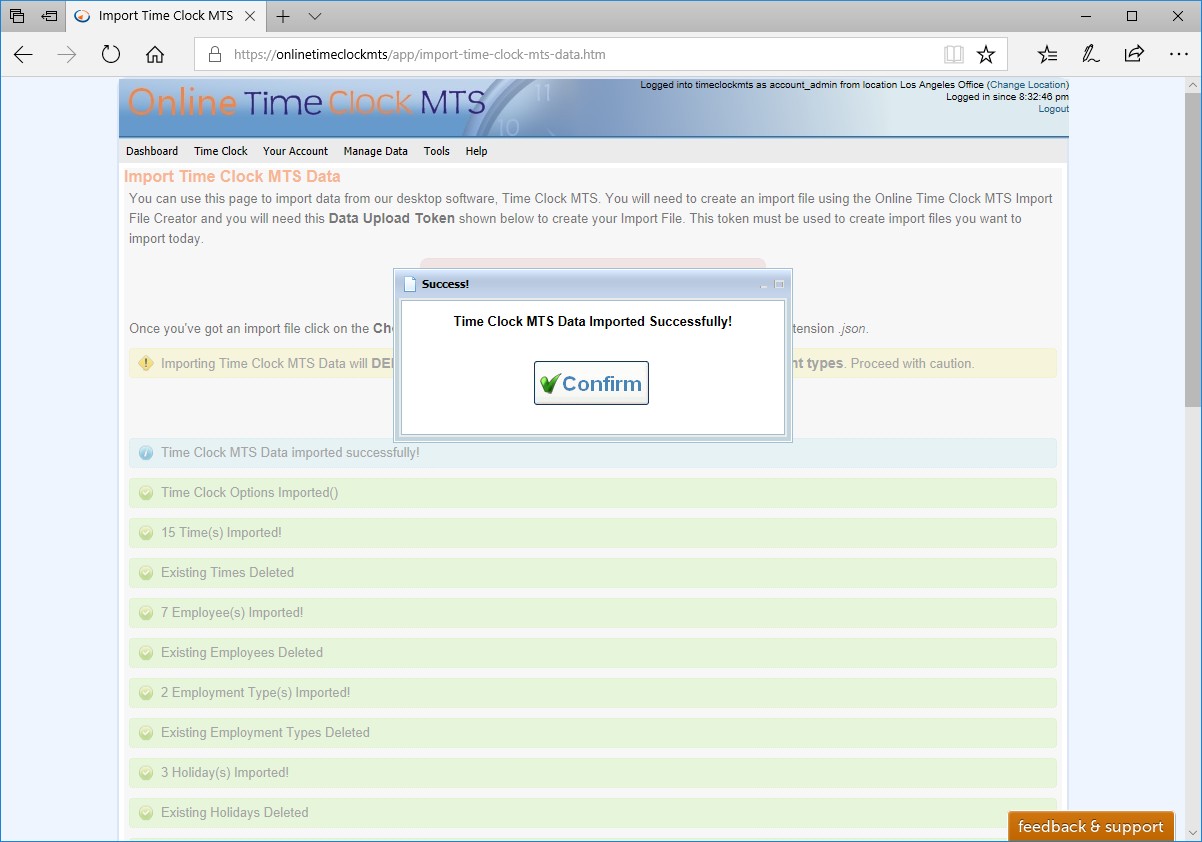Minimize the Success dialog

tap(765, 285)
